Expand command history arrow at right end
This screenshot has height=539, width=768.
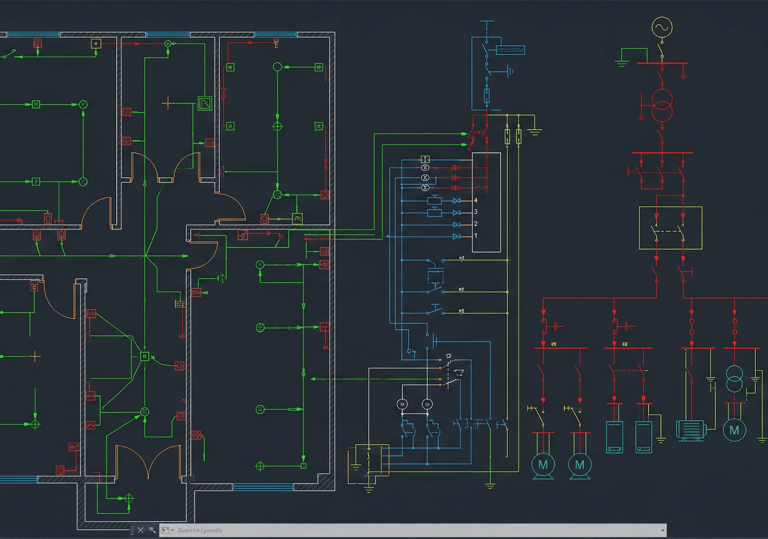[x=662, y=530]
